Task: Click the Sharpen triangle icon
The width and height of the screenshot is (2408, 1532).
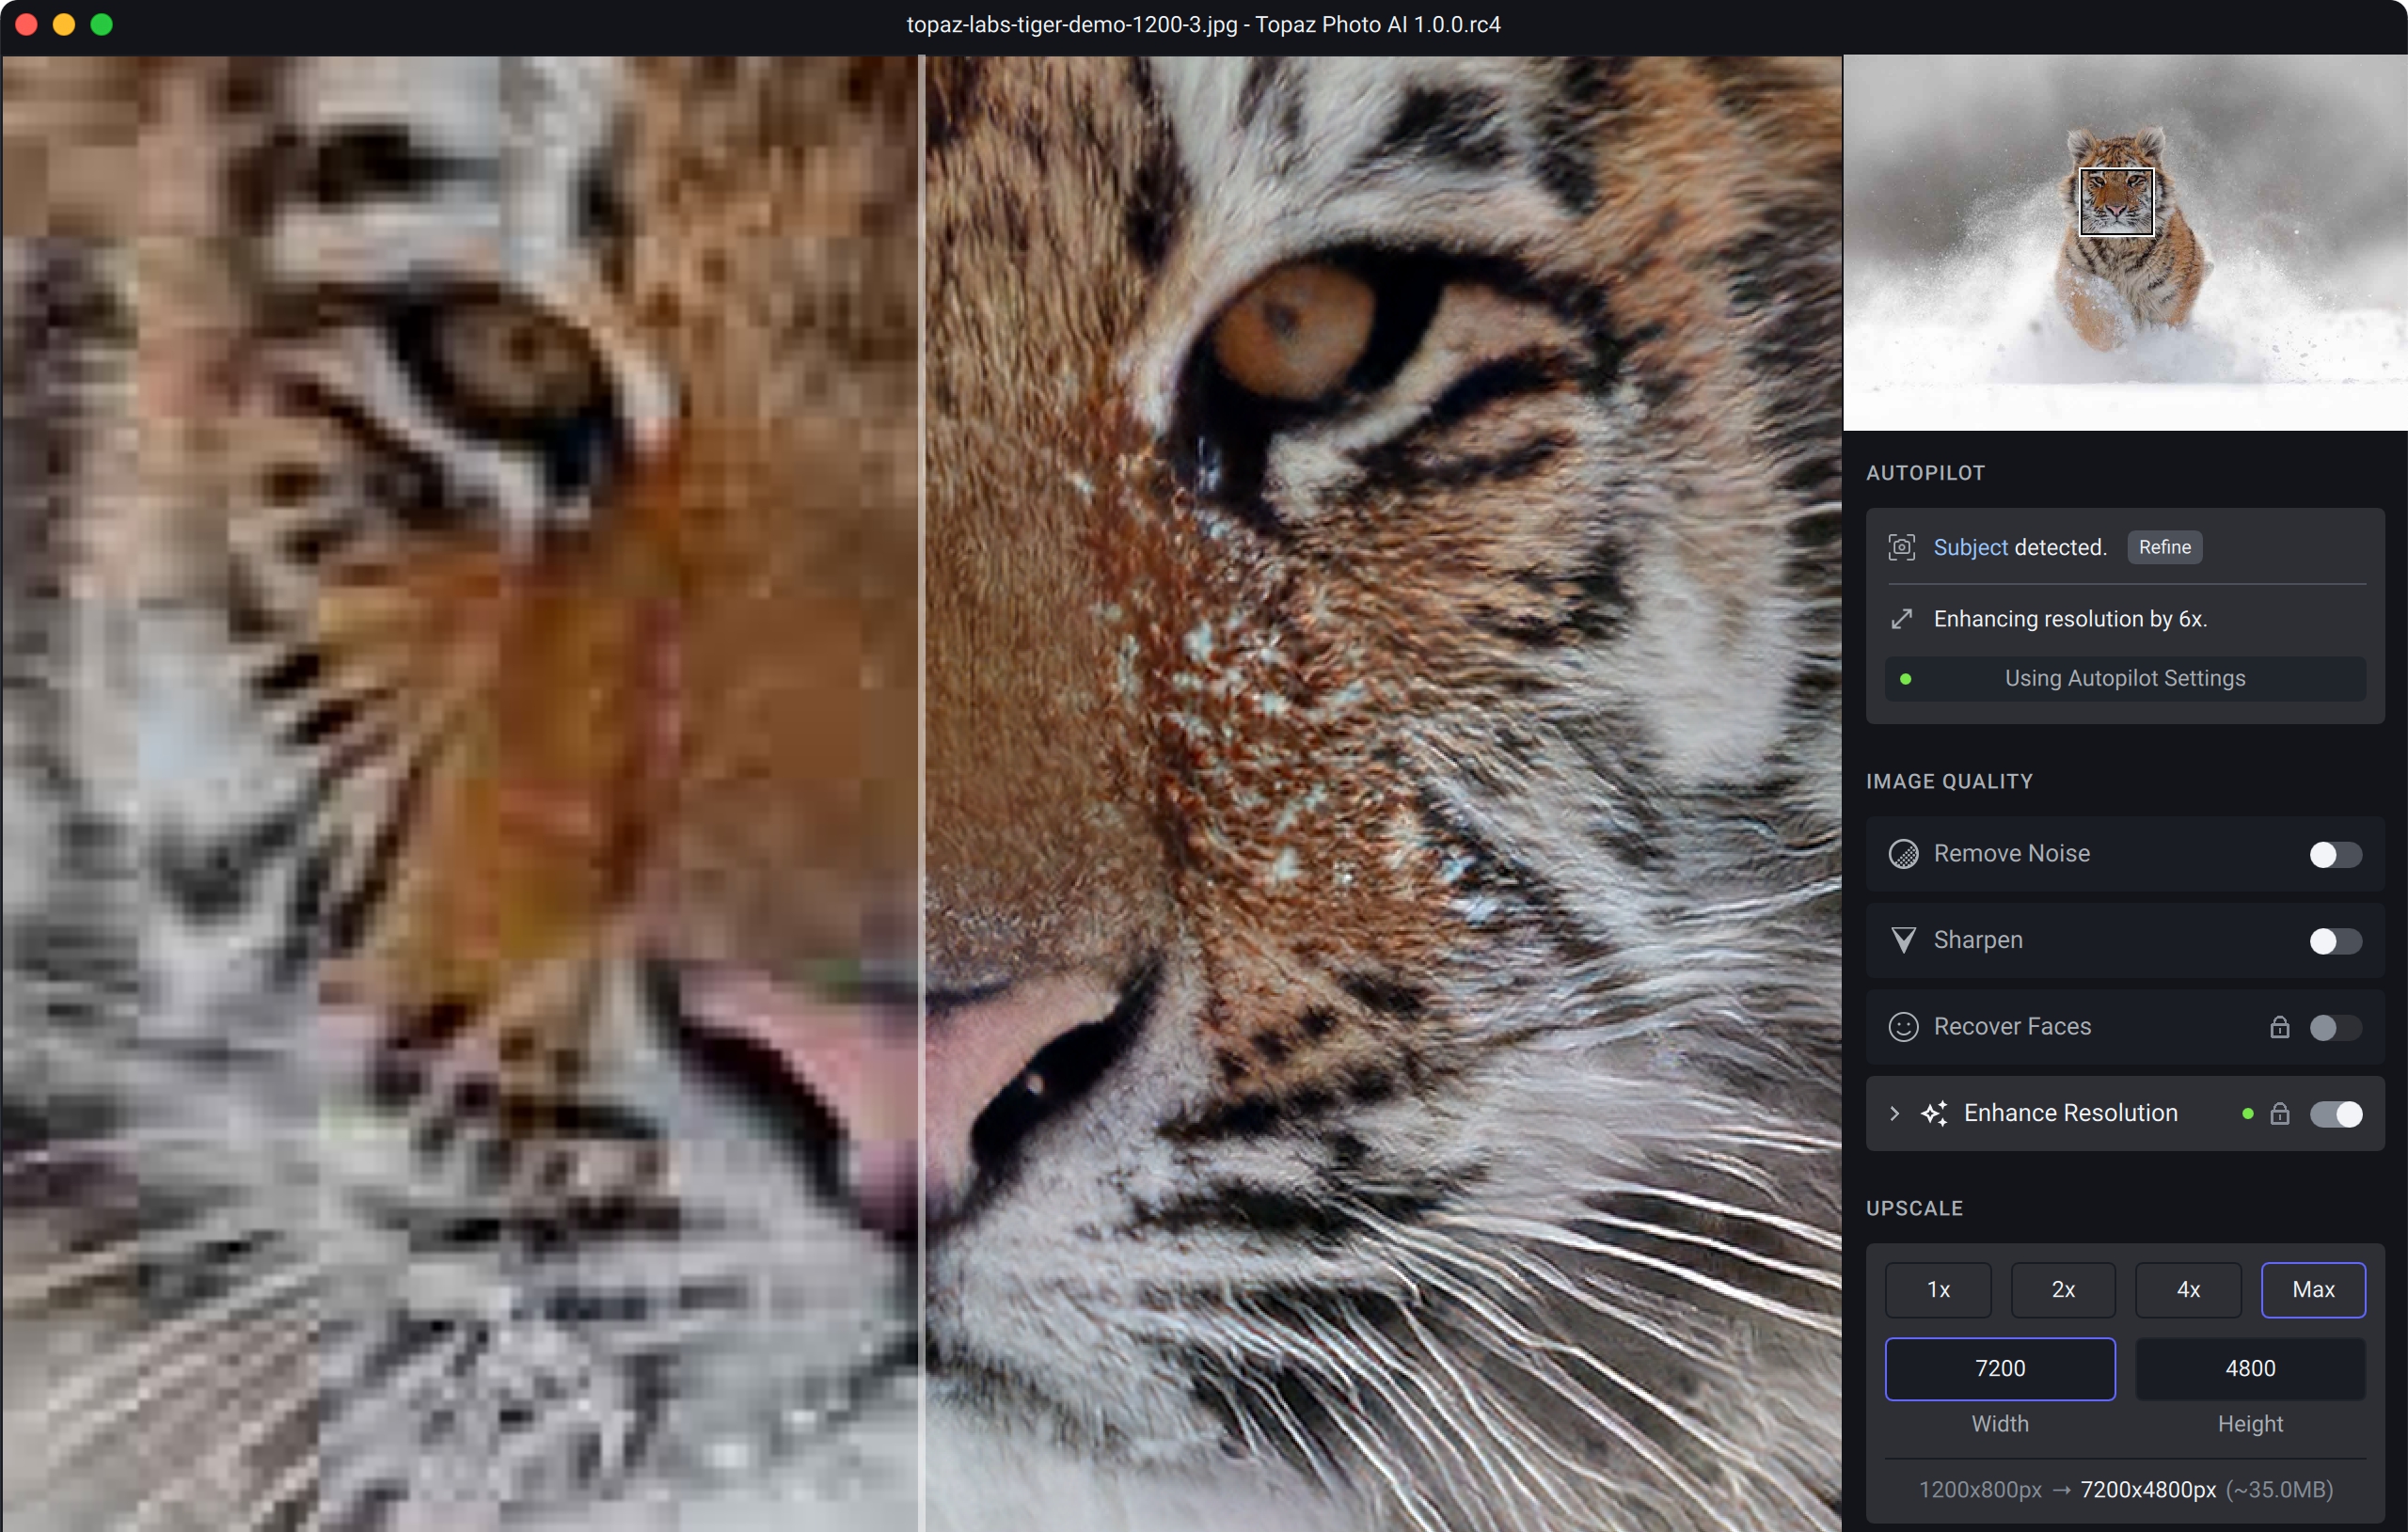Action: tap(1902, 940)
